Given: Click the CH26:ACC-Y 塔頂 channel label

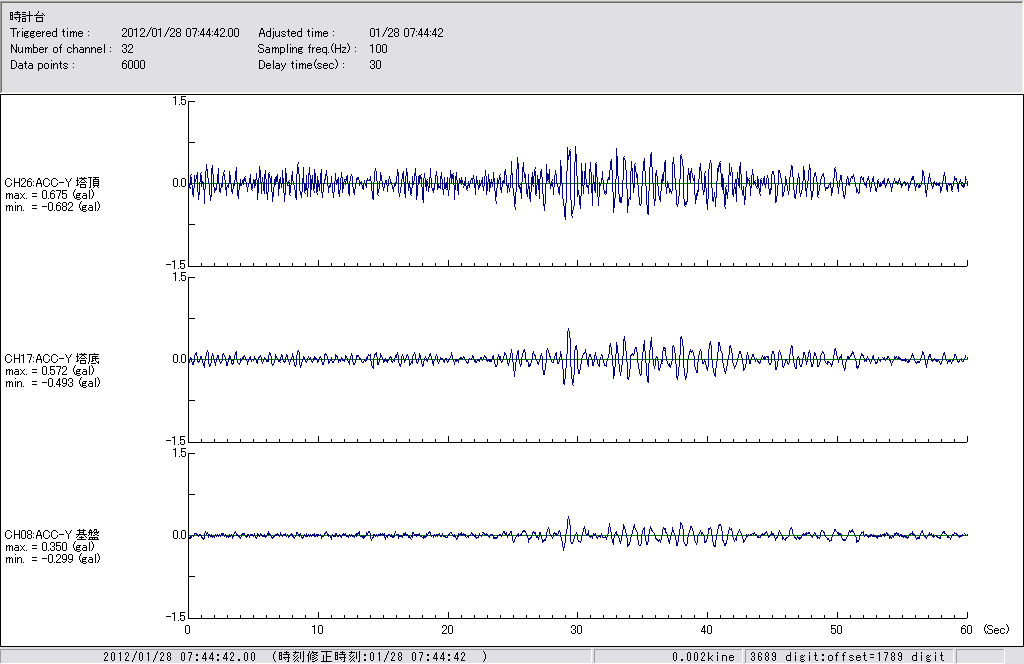Looking at the screenshot, I should [52, 183].
